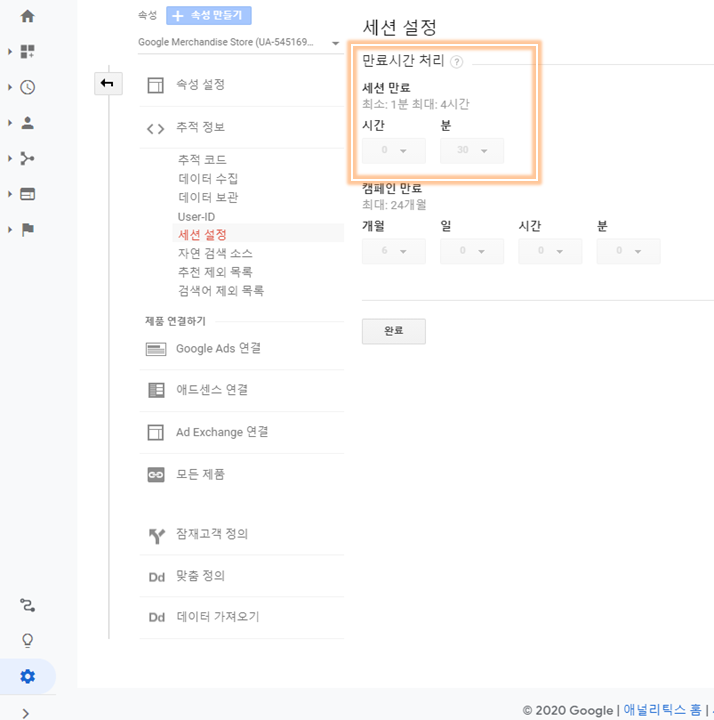Open the 추천 제외 목록 submenu item
The image size is (714, 720).
215,272
